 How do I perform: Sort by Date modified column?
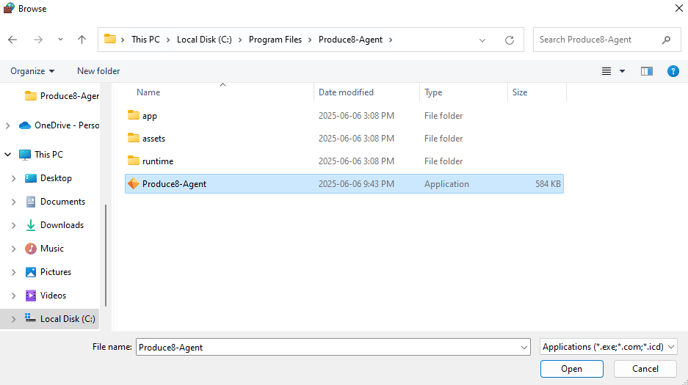[346, 92]
